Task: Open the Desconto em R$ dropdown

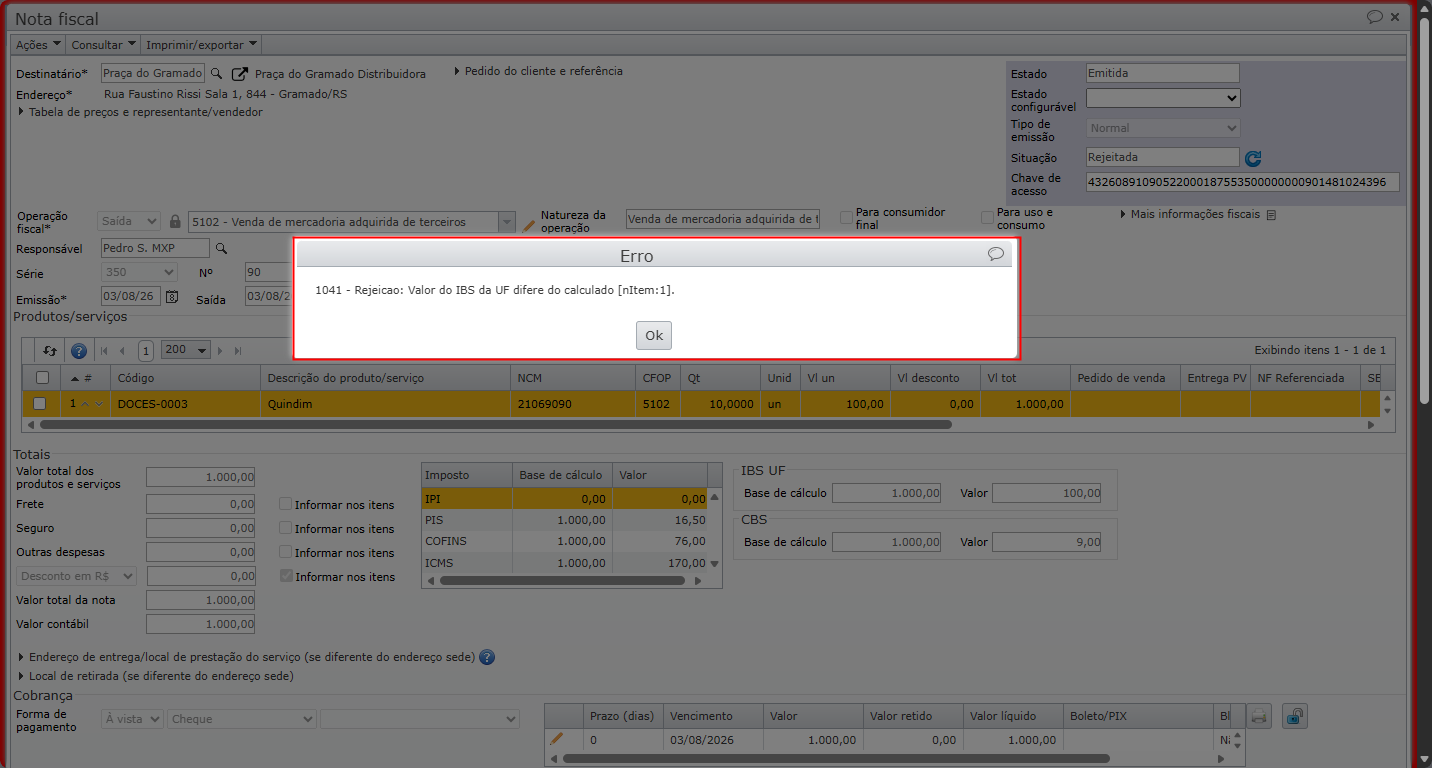Action: (x=76, y=576)
